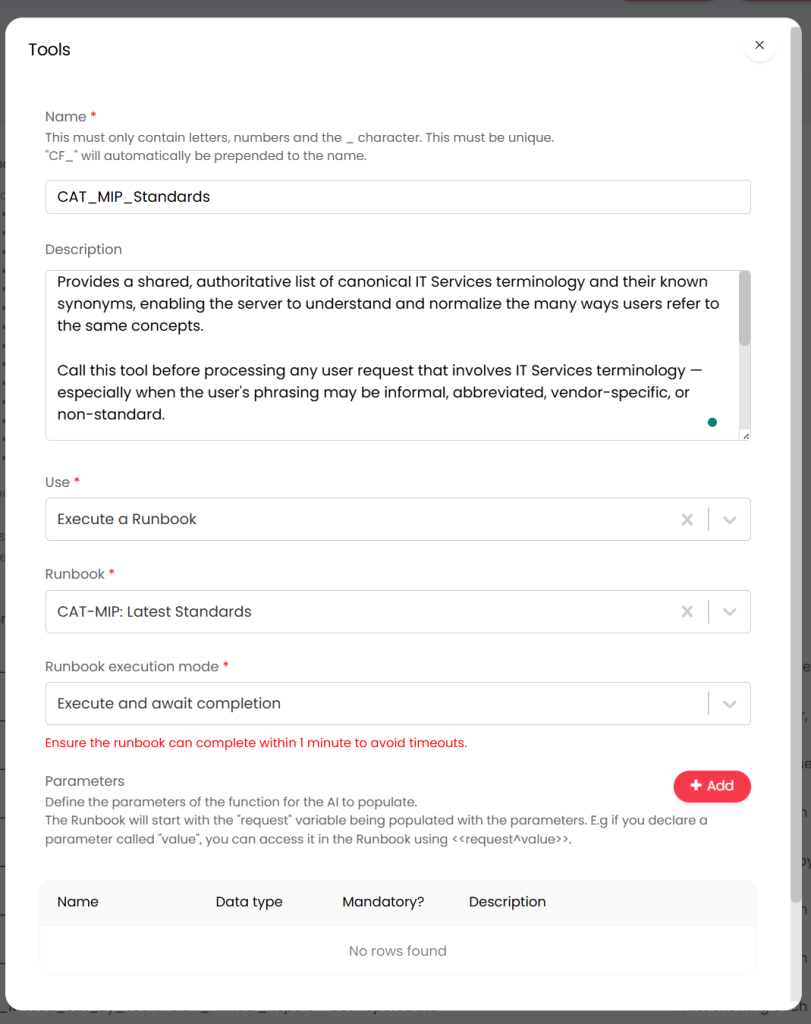The width and height of the screenshot is (811, 1024).
Task: Open the CAT-MIP: Latest Standards combo box
Action: click(360, 612)
